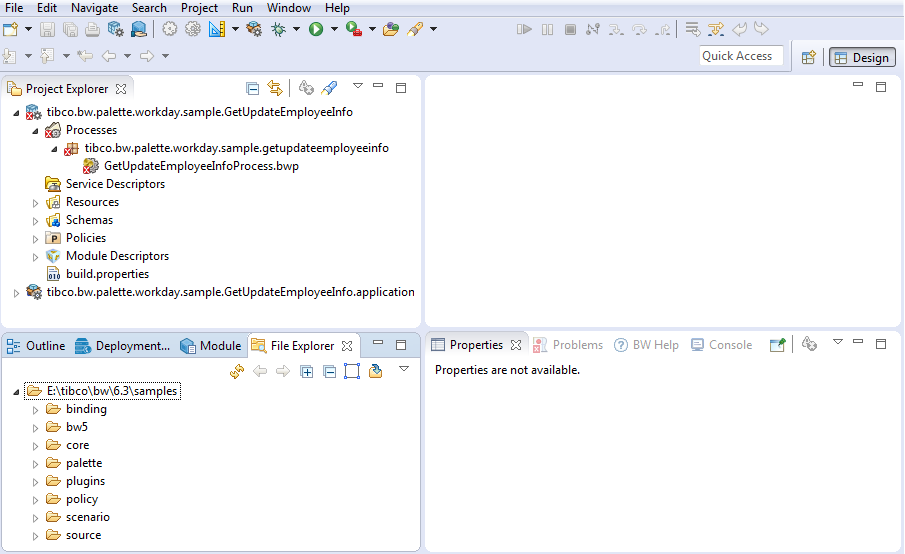Switch to the Deployment tab

123,346
